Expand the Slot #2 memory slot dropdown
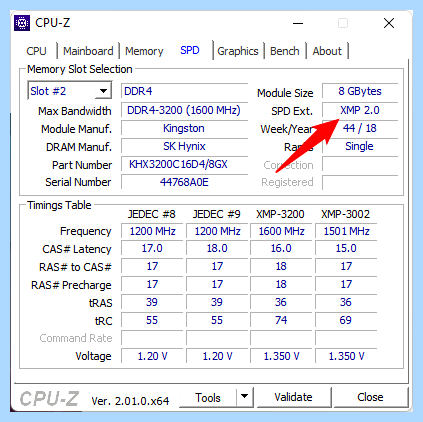Image resolution: width=423 pixels, height=422 pixels. click(103, 91)
